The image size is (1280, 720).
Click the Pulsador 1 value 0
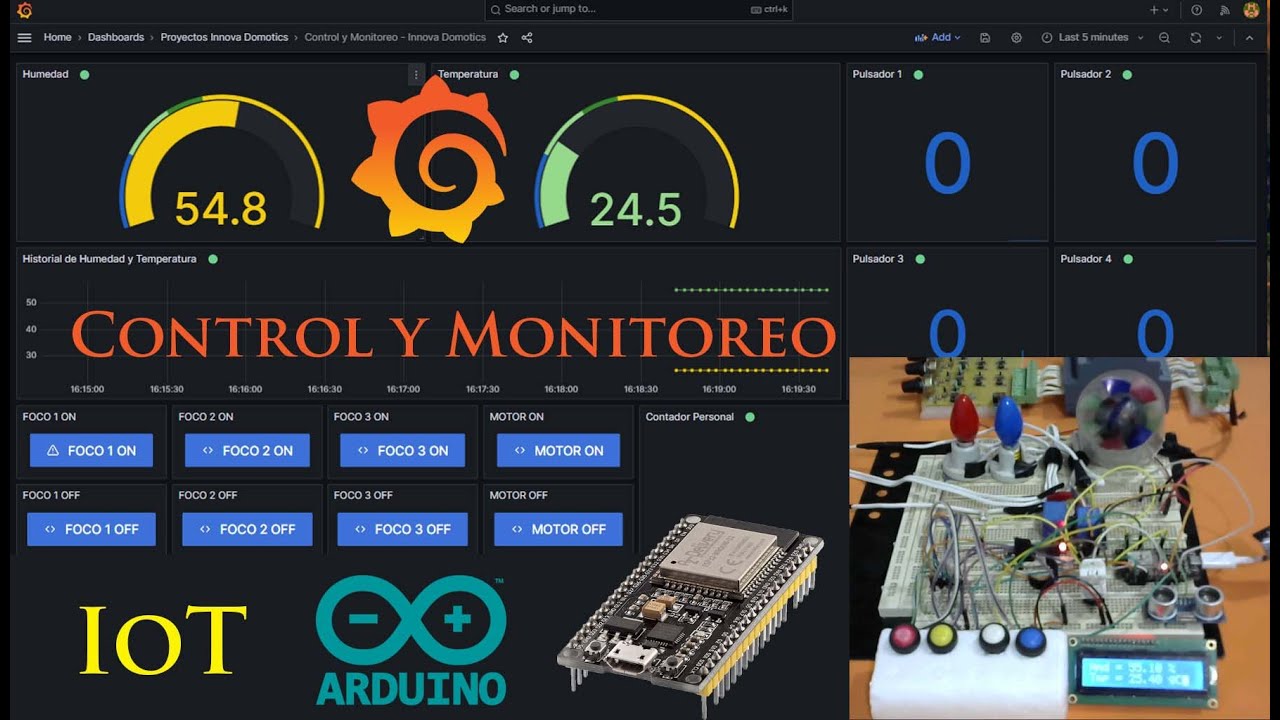point(947,164)
